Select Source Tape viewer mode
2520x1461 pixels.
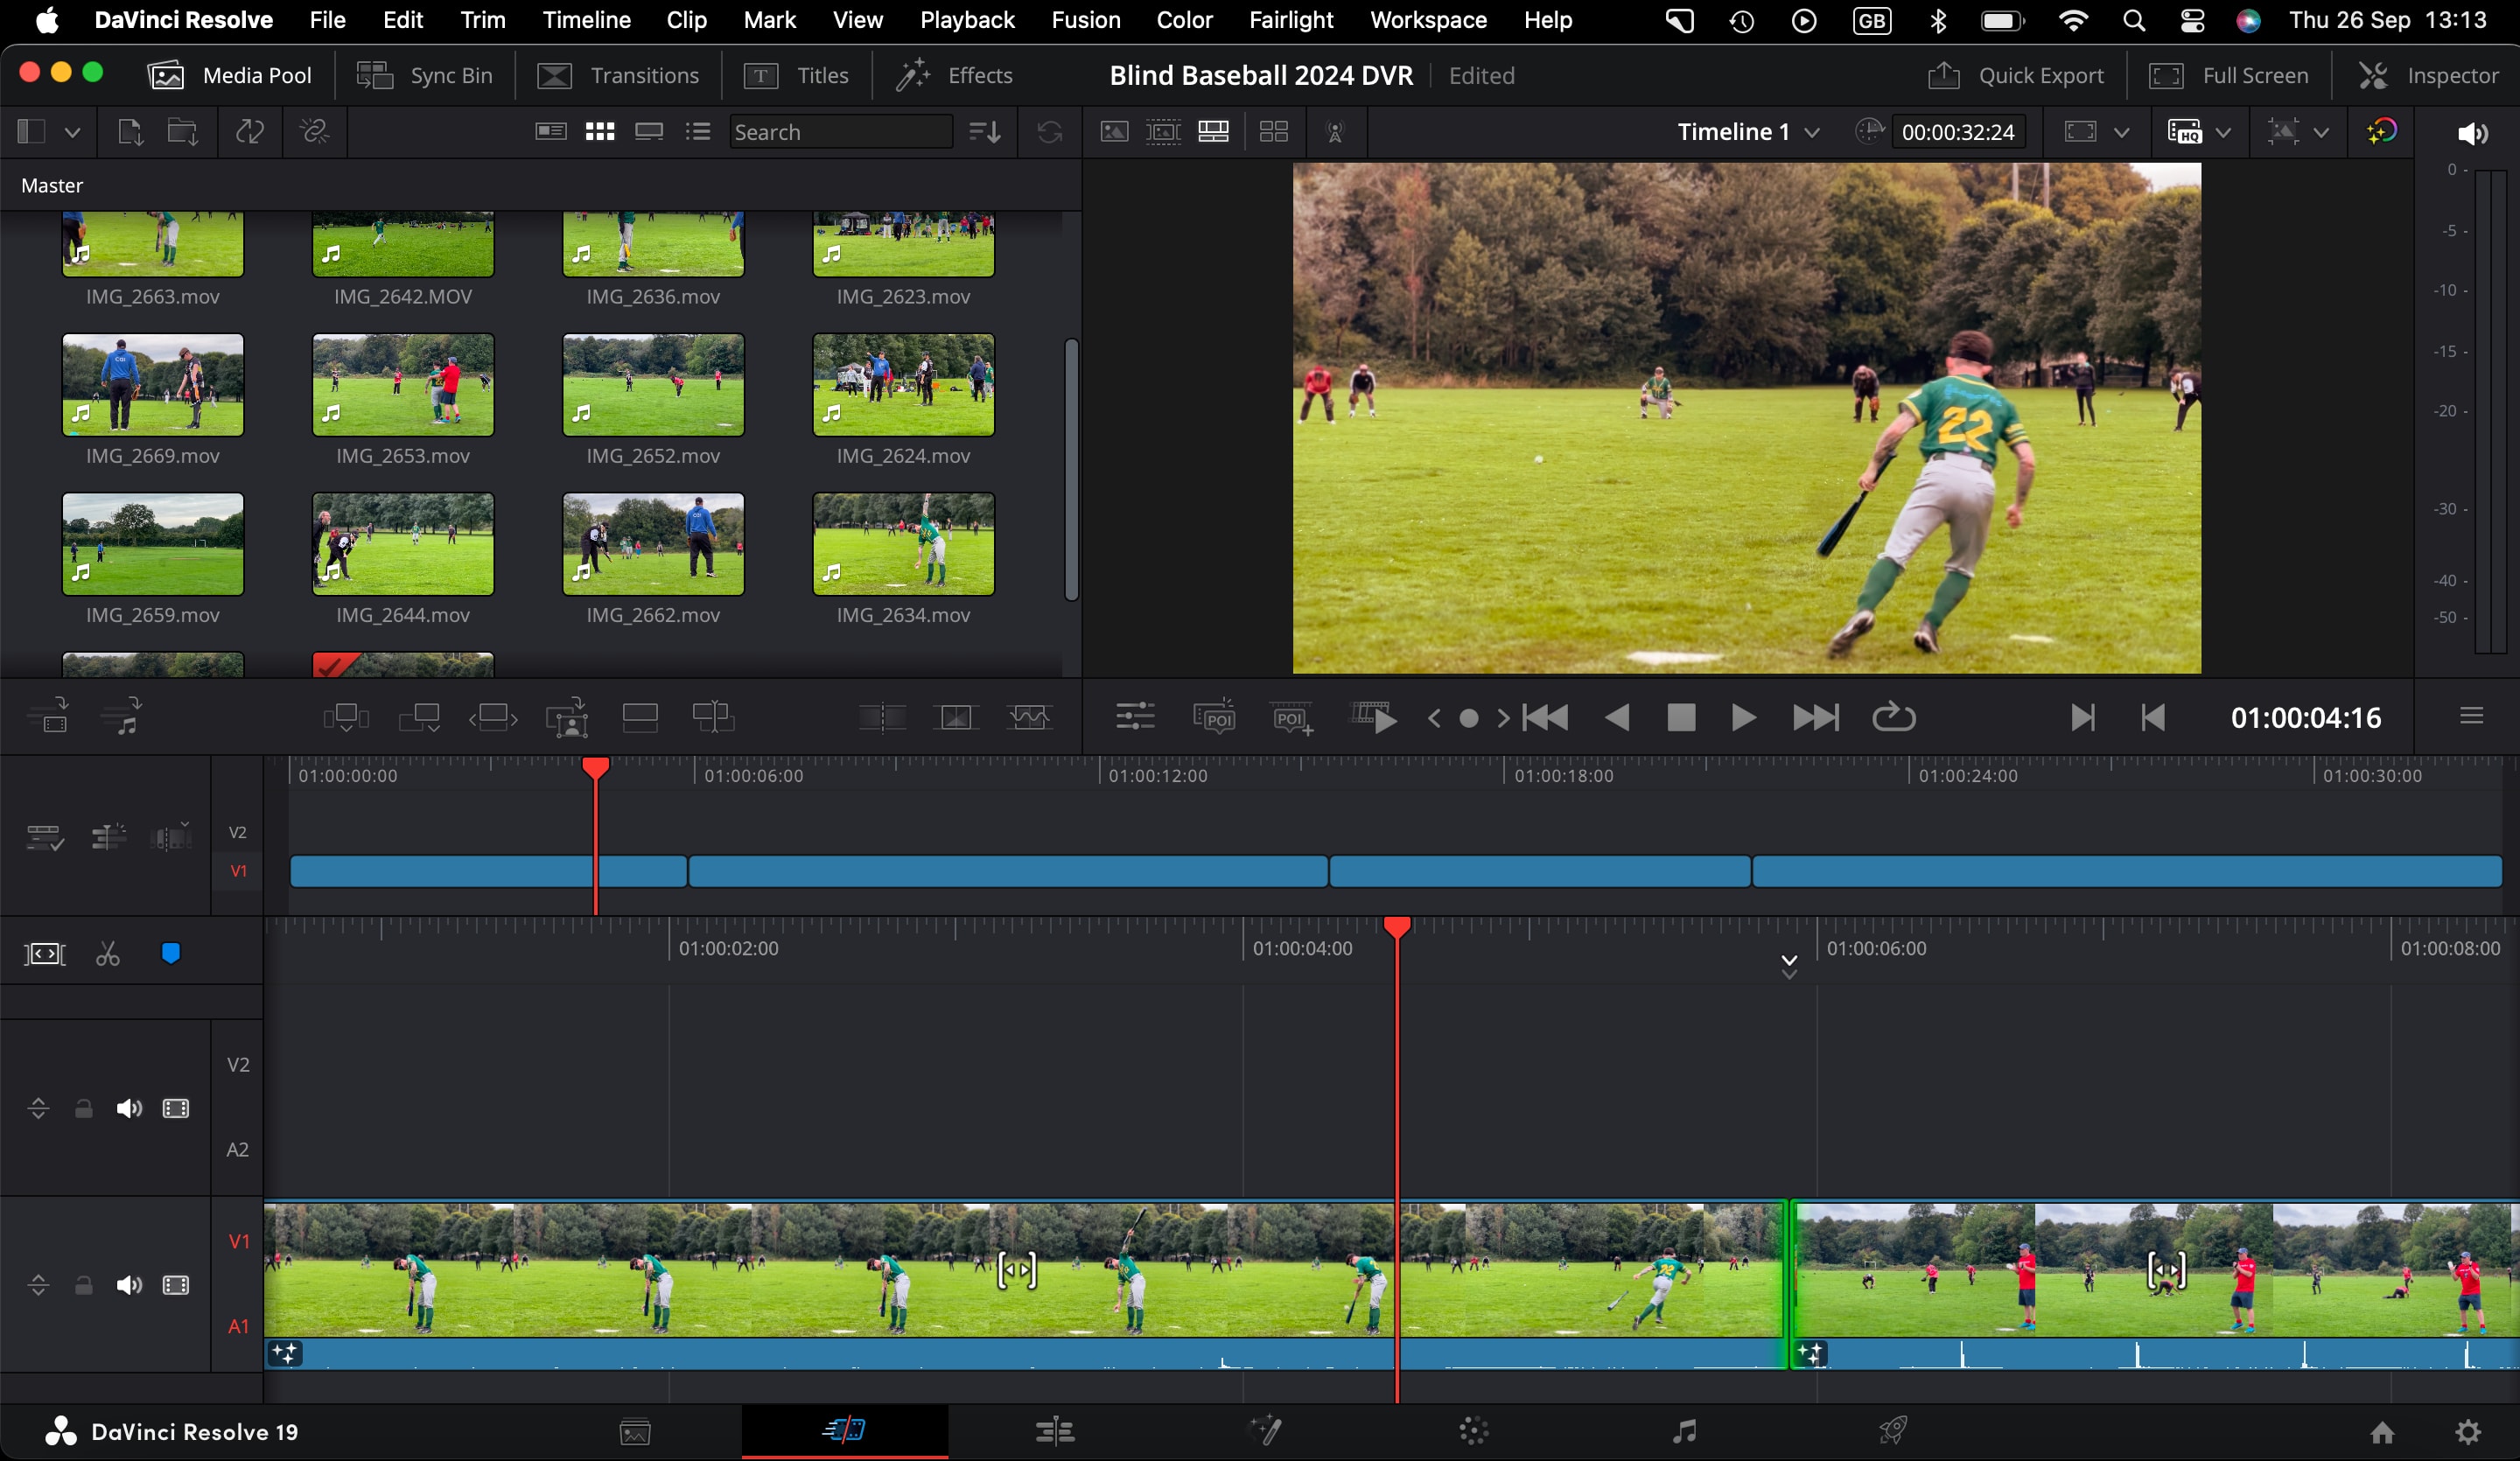tap(1163, 132)
